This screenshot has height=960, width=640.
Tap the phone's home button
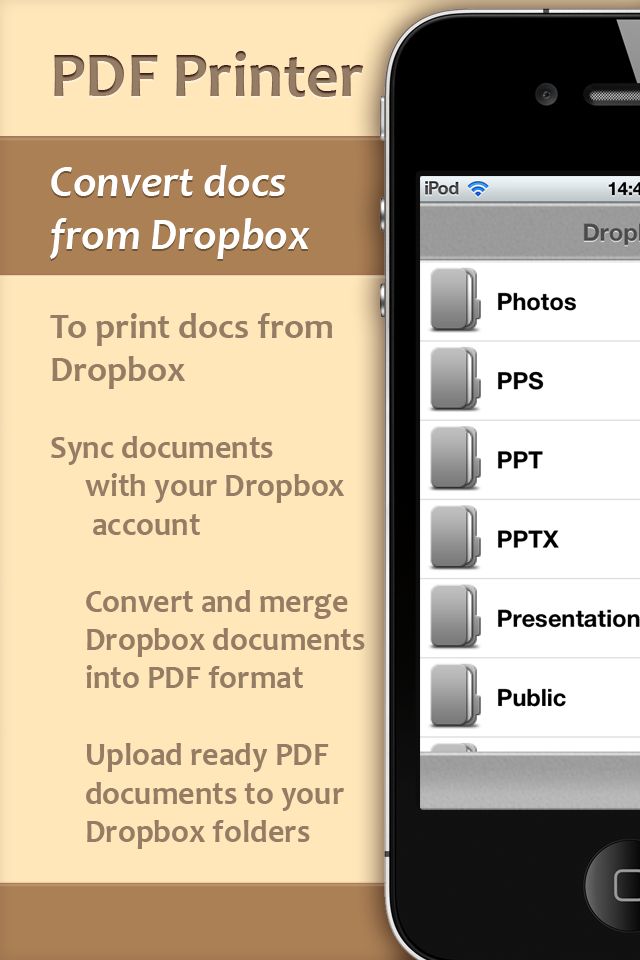tap(613, 885)
